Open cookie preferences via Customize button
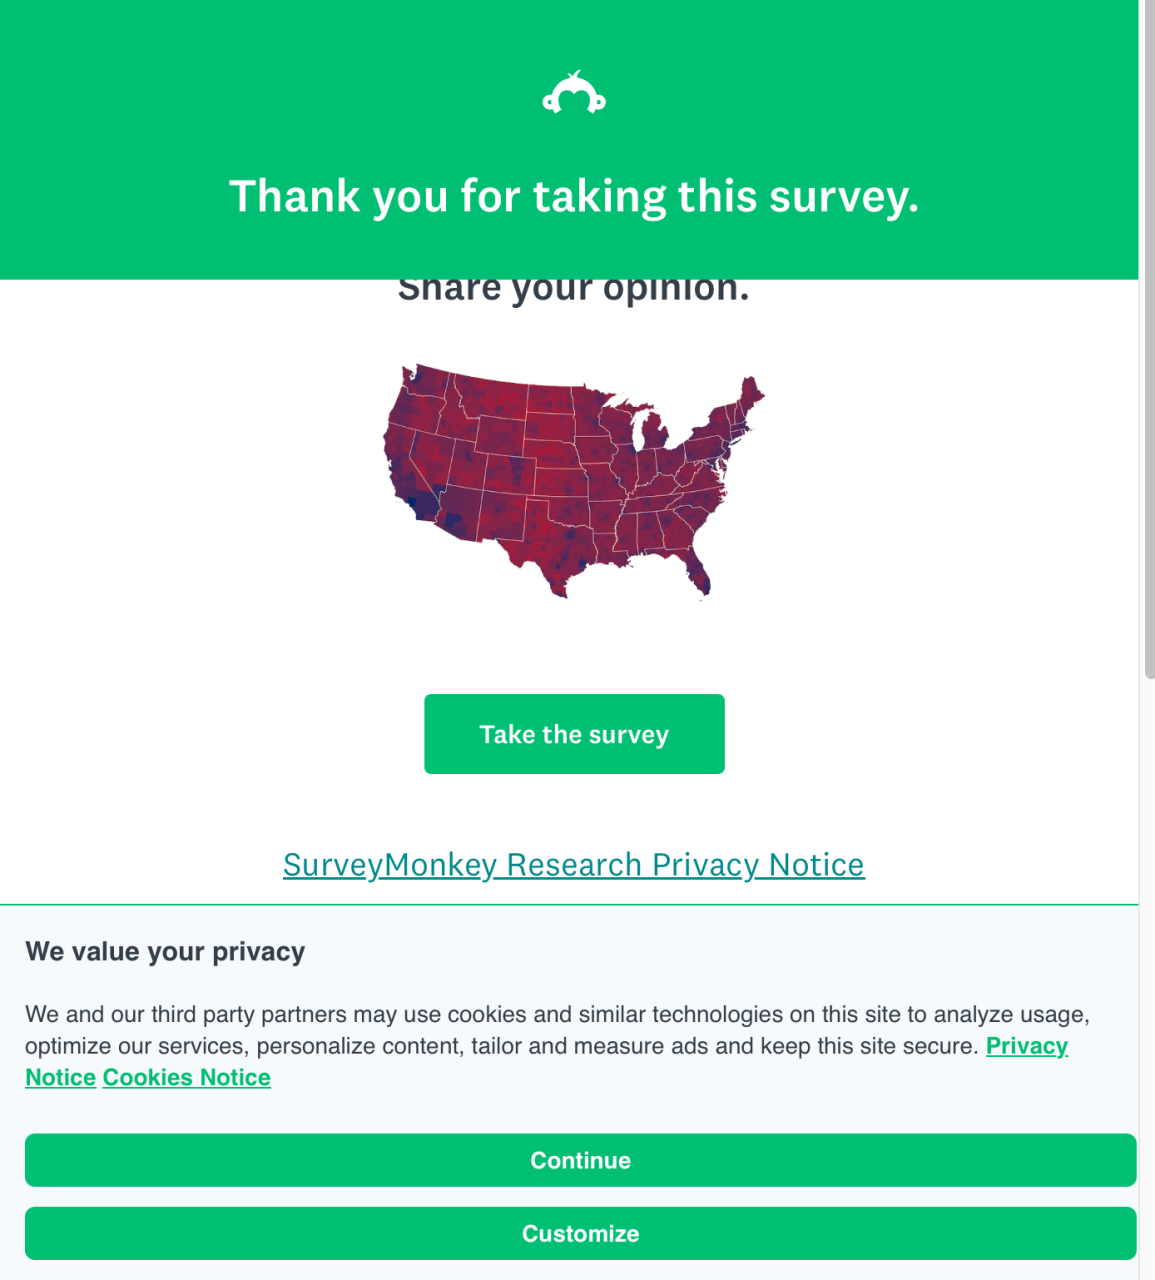Screen dimensions: 1155x1280 pos(580,1233)
